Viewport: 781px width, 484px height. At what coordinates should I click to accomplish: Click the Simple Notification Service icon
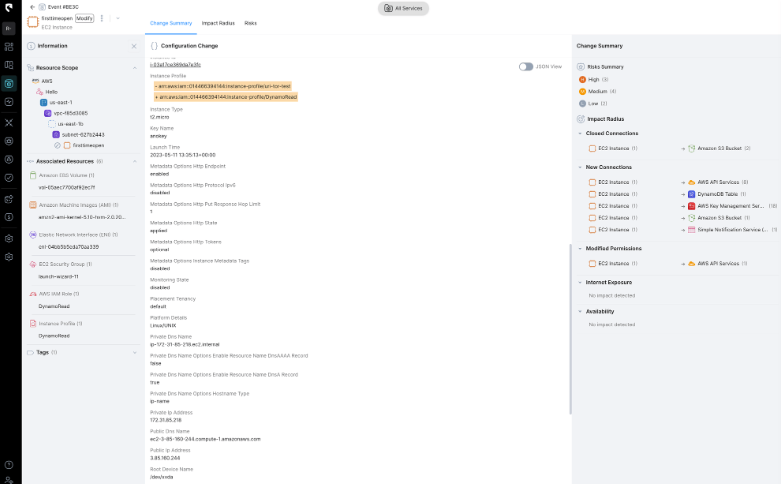coord(689,229)
